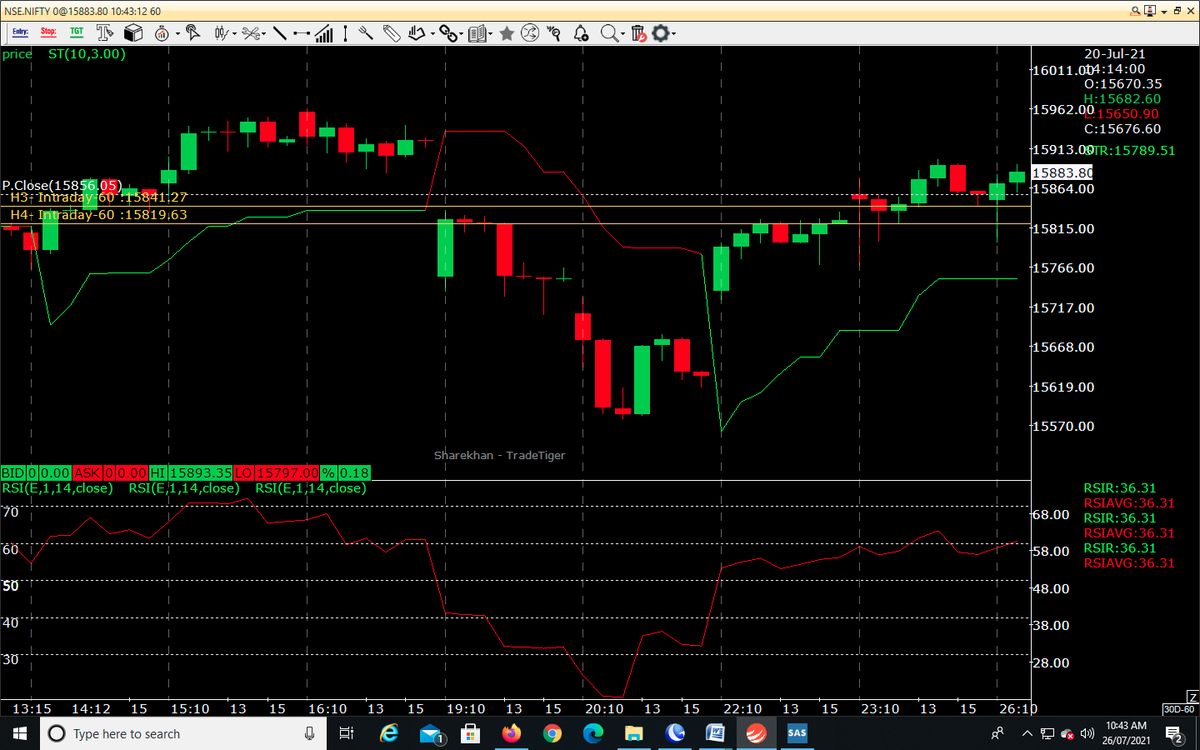Click the bell alert icon
This screenshot has width=1200, height=750.
pos(581,33)
